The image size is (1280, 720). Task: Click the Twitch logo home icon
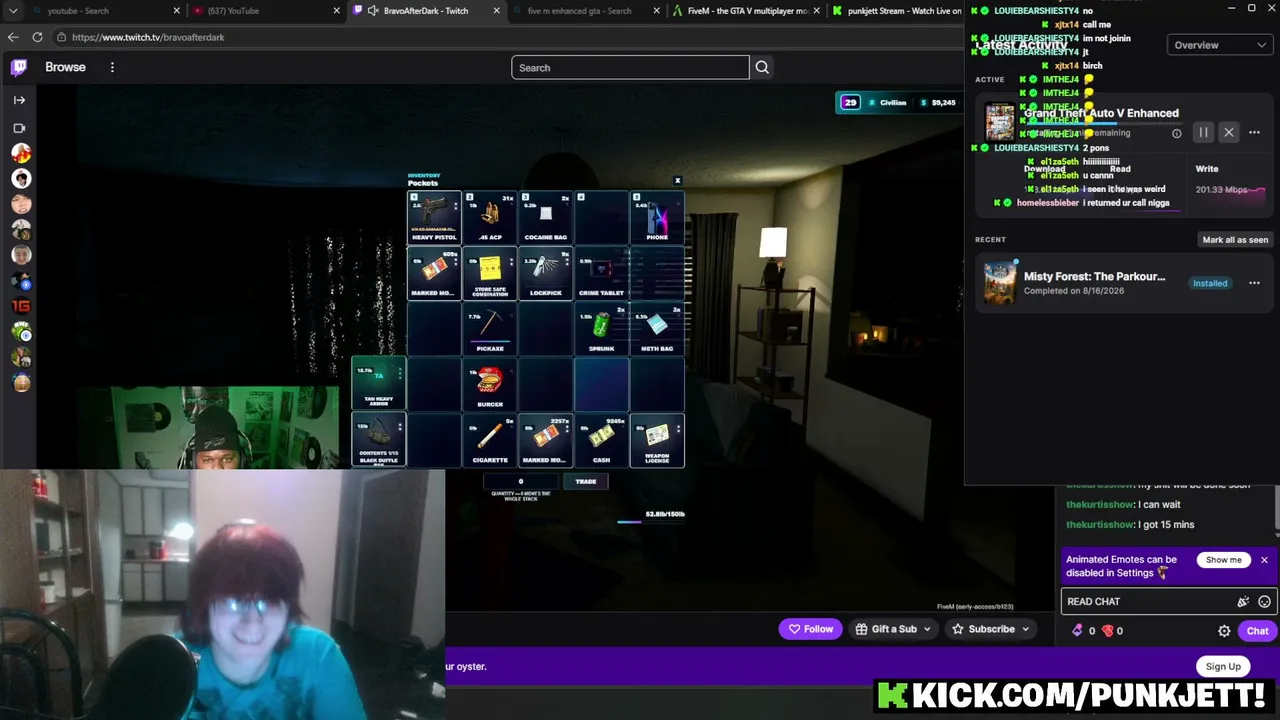point(19,67)
